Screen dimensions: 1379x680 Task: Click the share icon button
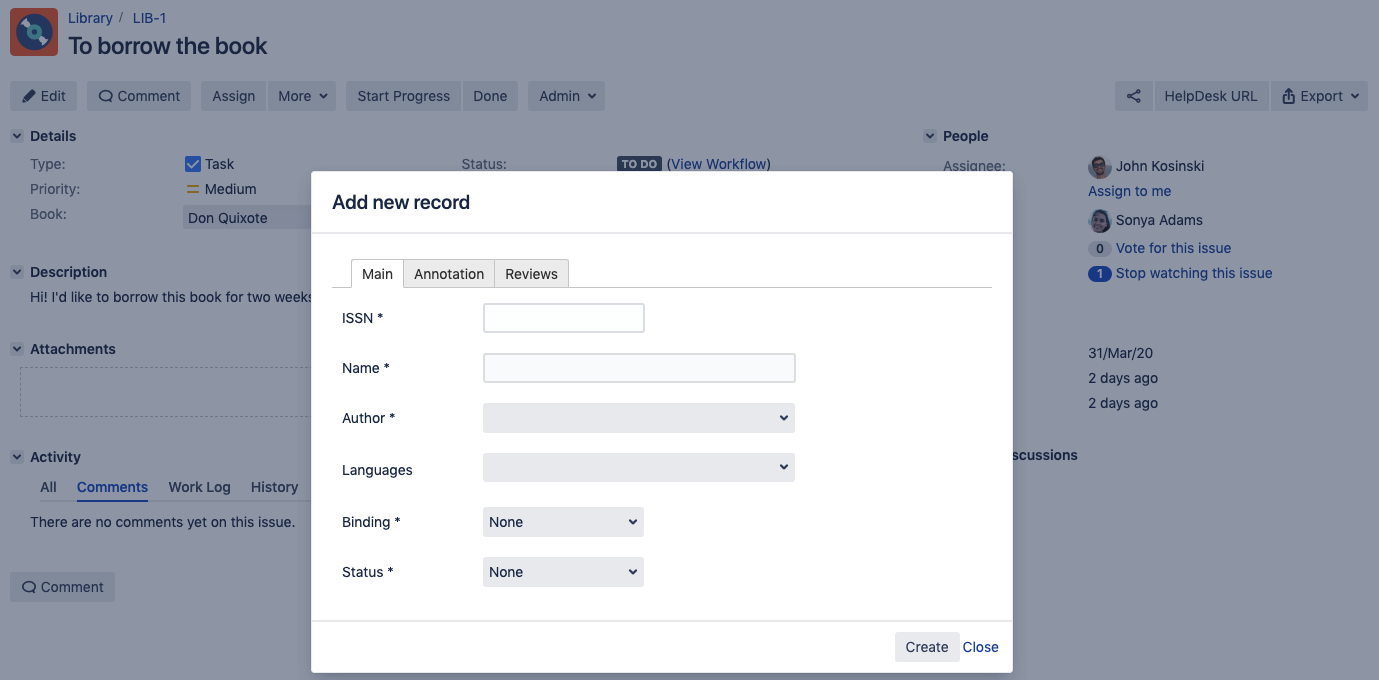coord(1133,96)
